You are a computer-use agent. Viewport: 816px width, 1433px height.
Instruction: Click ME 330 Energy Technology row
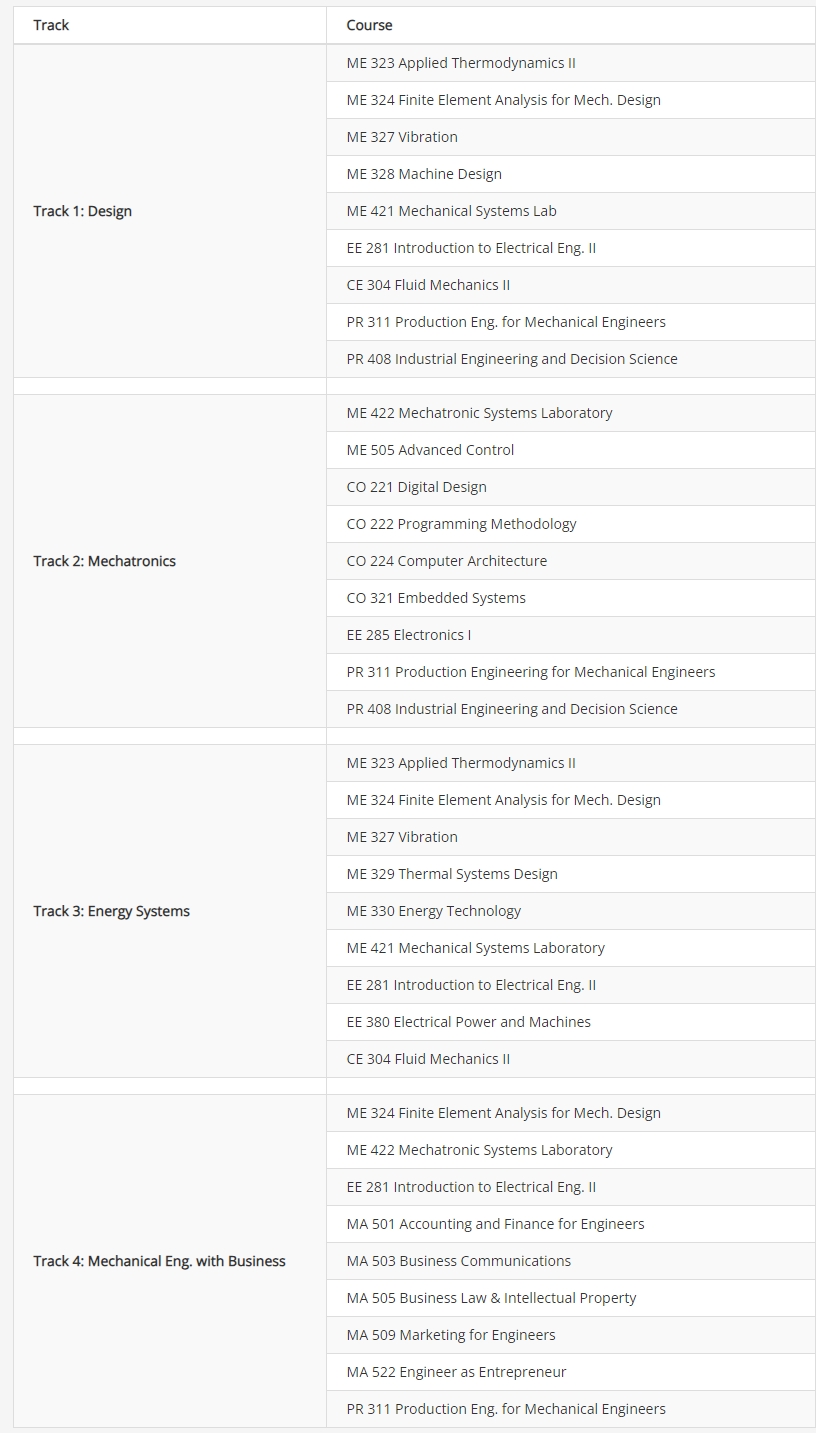433,911
